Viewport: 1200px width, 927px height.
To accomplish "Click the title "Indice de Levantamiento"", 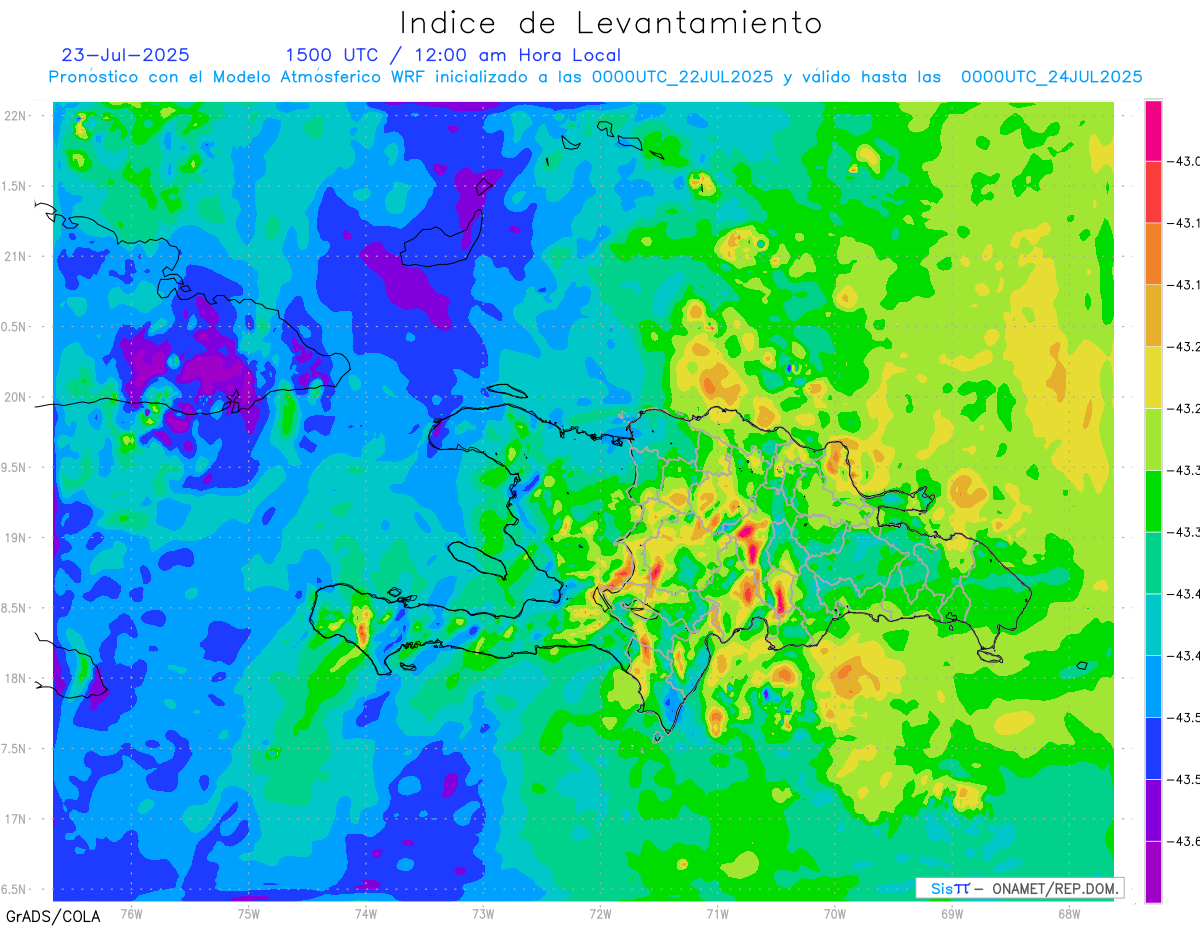I will pyautogui.click(x=611, y=23).
